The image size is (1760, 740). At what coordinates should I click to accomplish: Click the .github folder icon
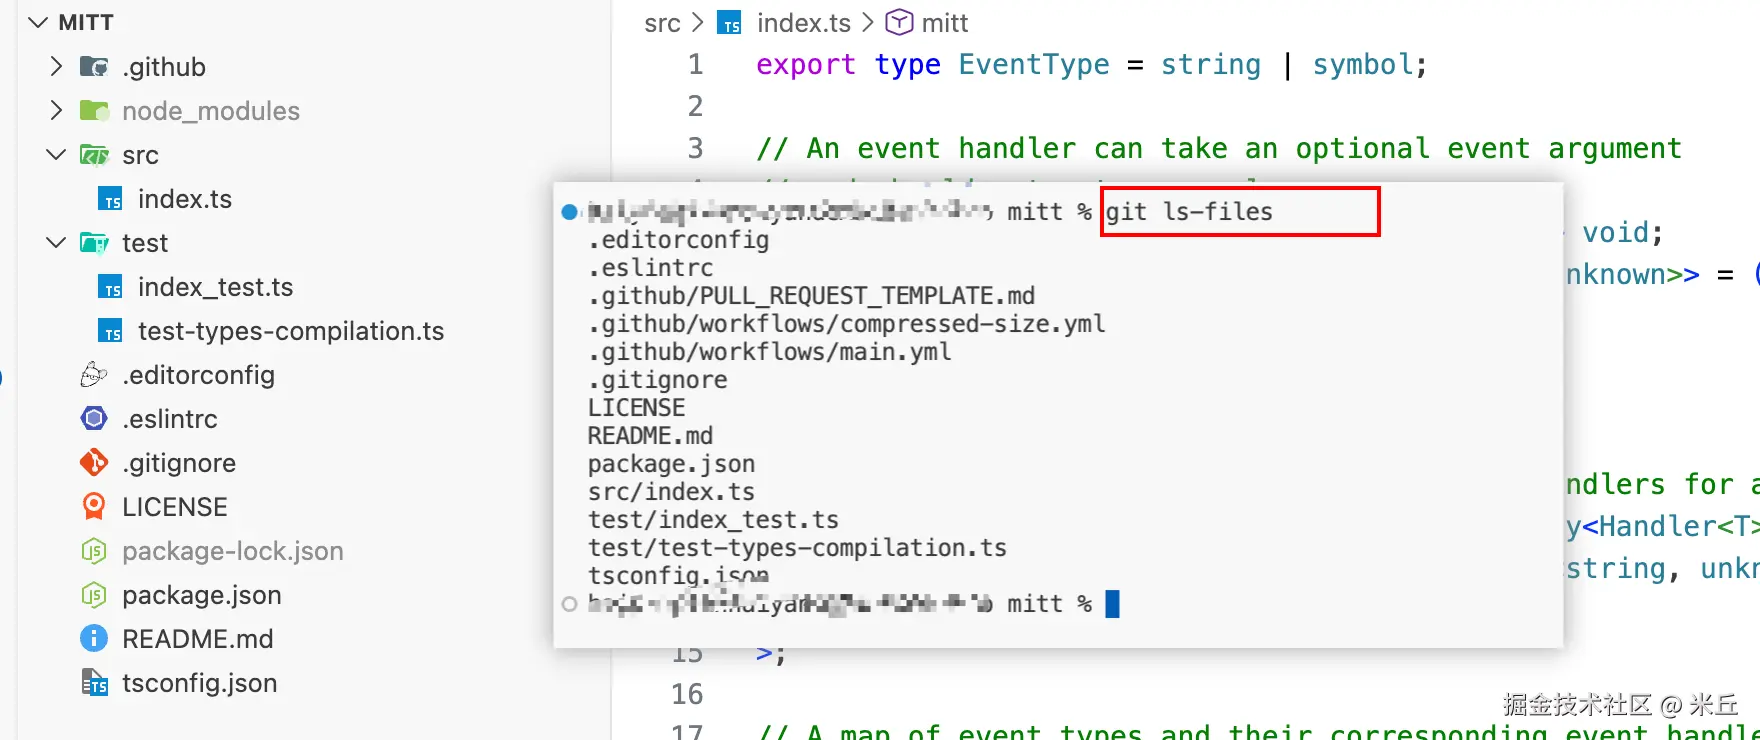[94, 67]
